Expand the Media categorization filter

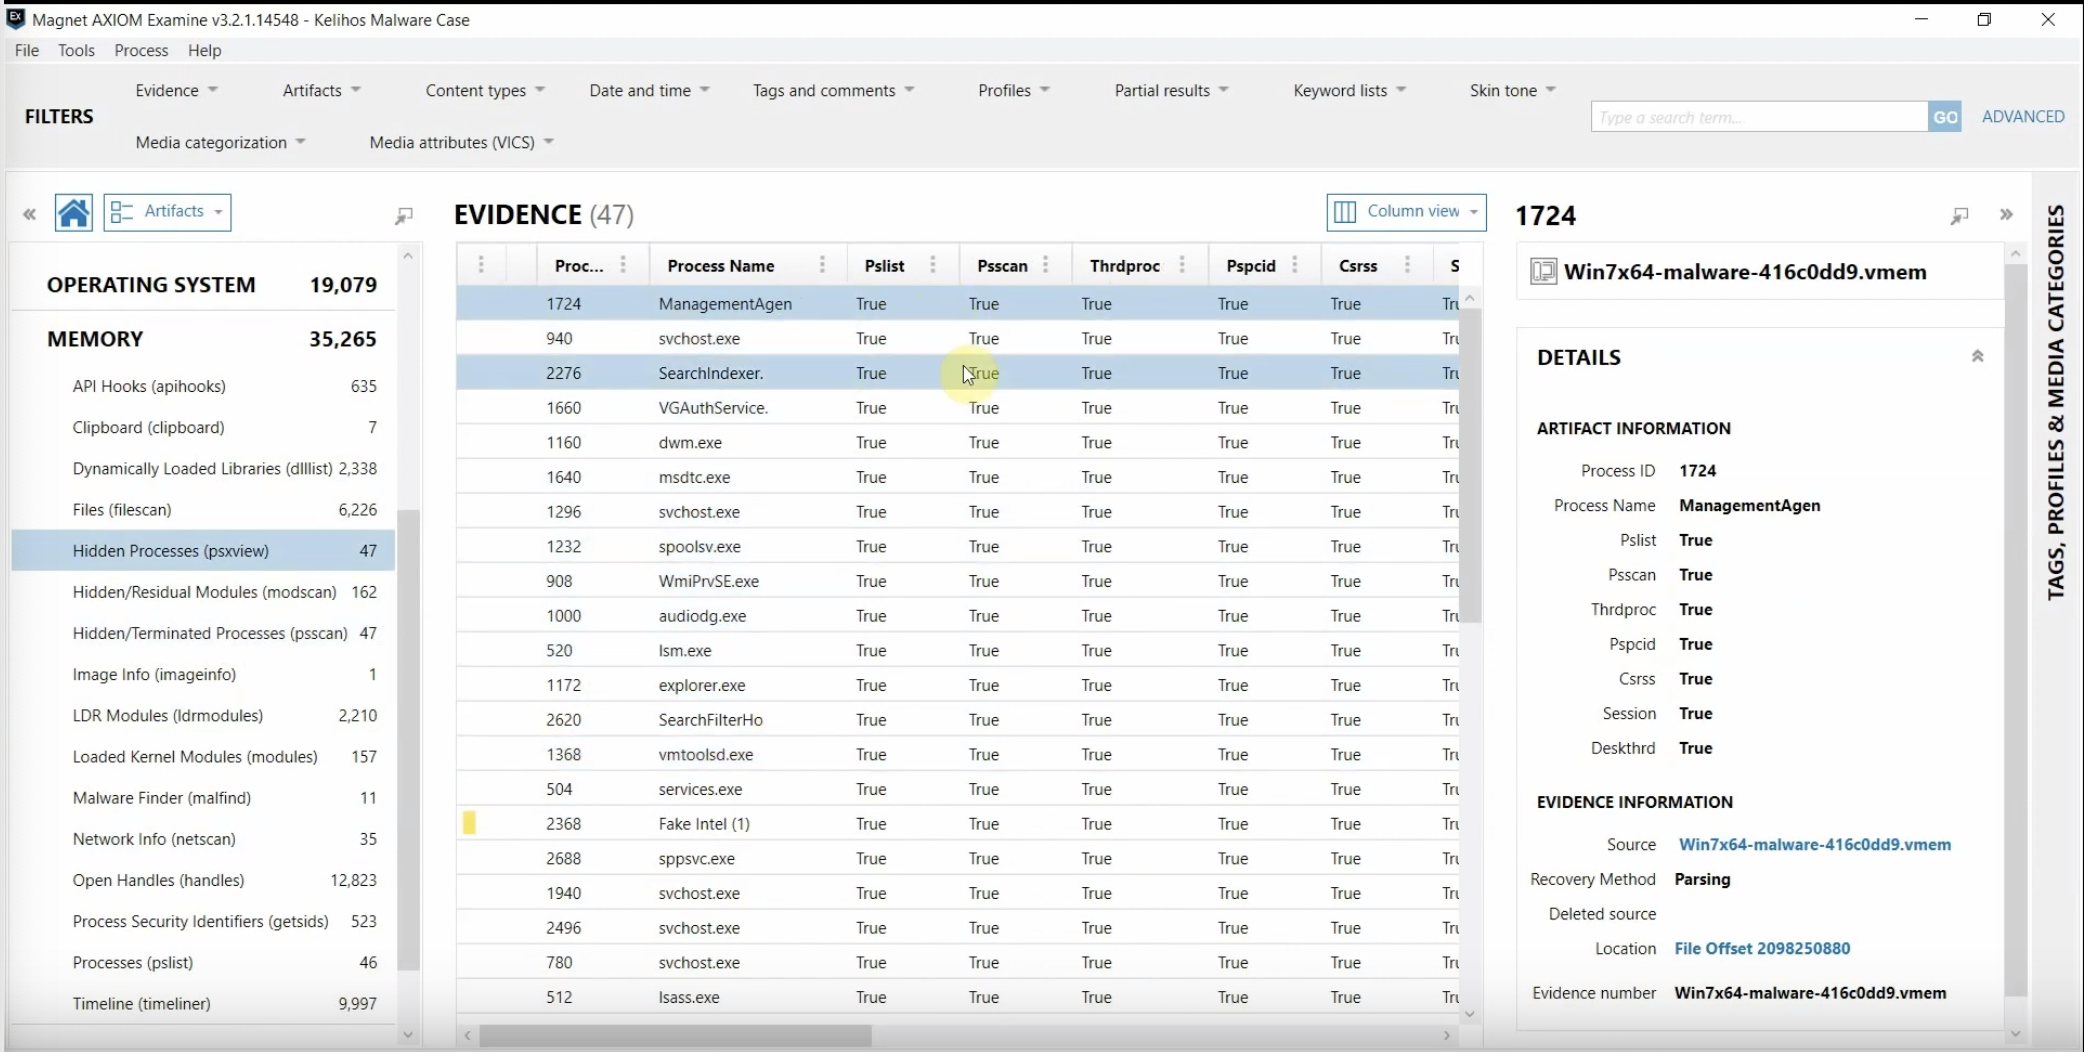(x=220, y=142)
